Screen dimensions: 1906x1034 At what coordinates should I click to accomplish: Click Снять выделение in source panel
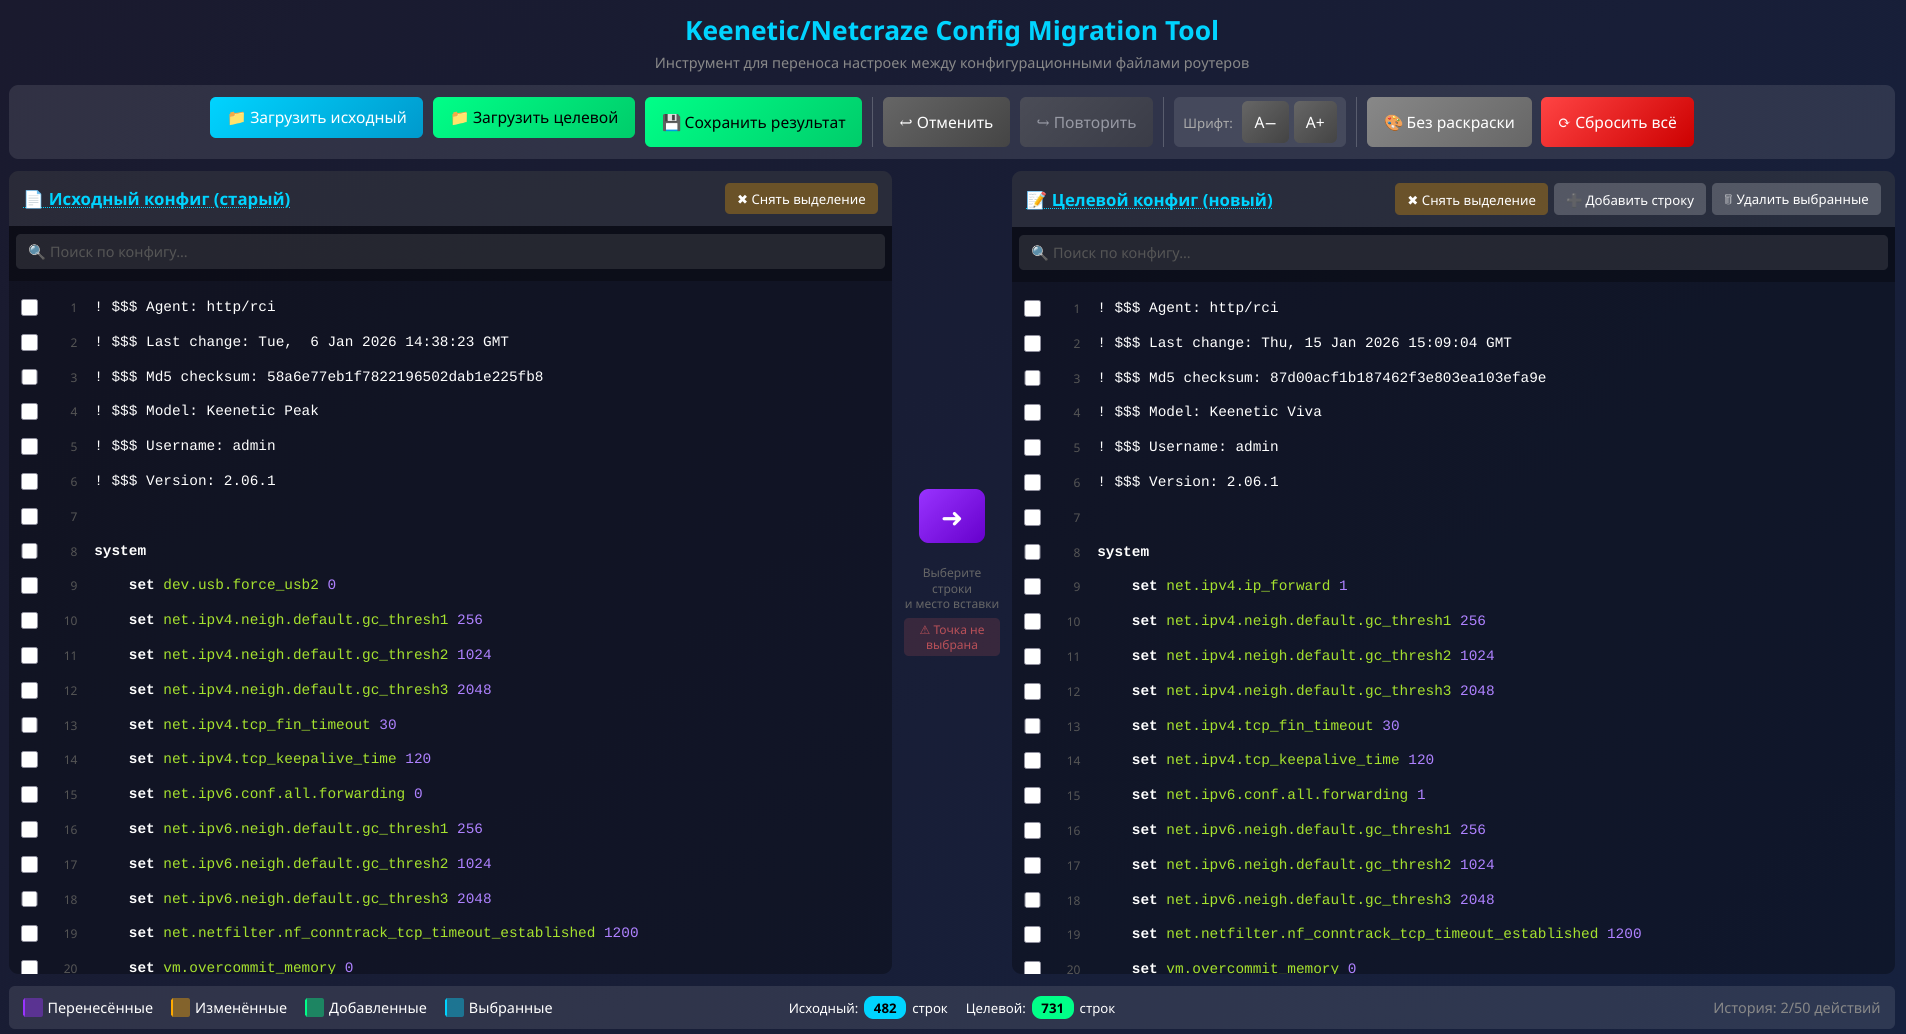pyautogui.click(x=801, y=199)
